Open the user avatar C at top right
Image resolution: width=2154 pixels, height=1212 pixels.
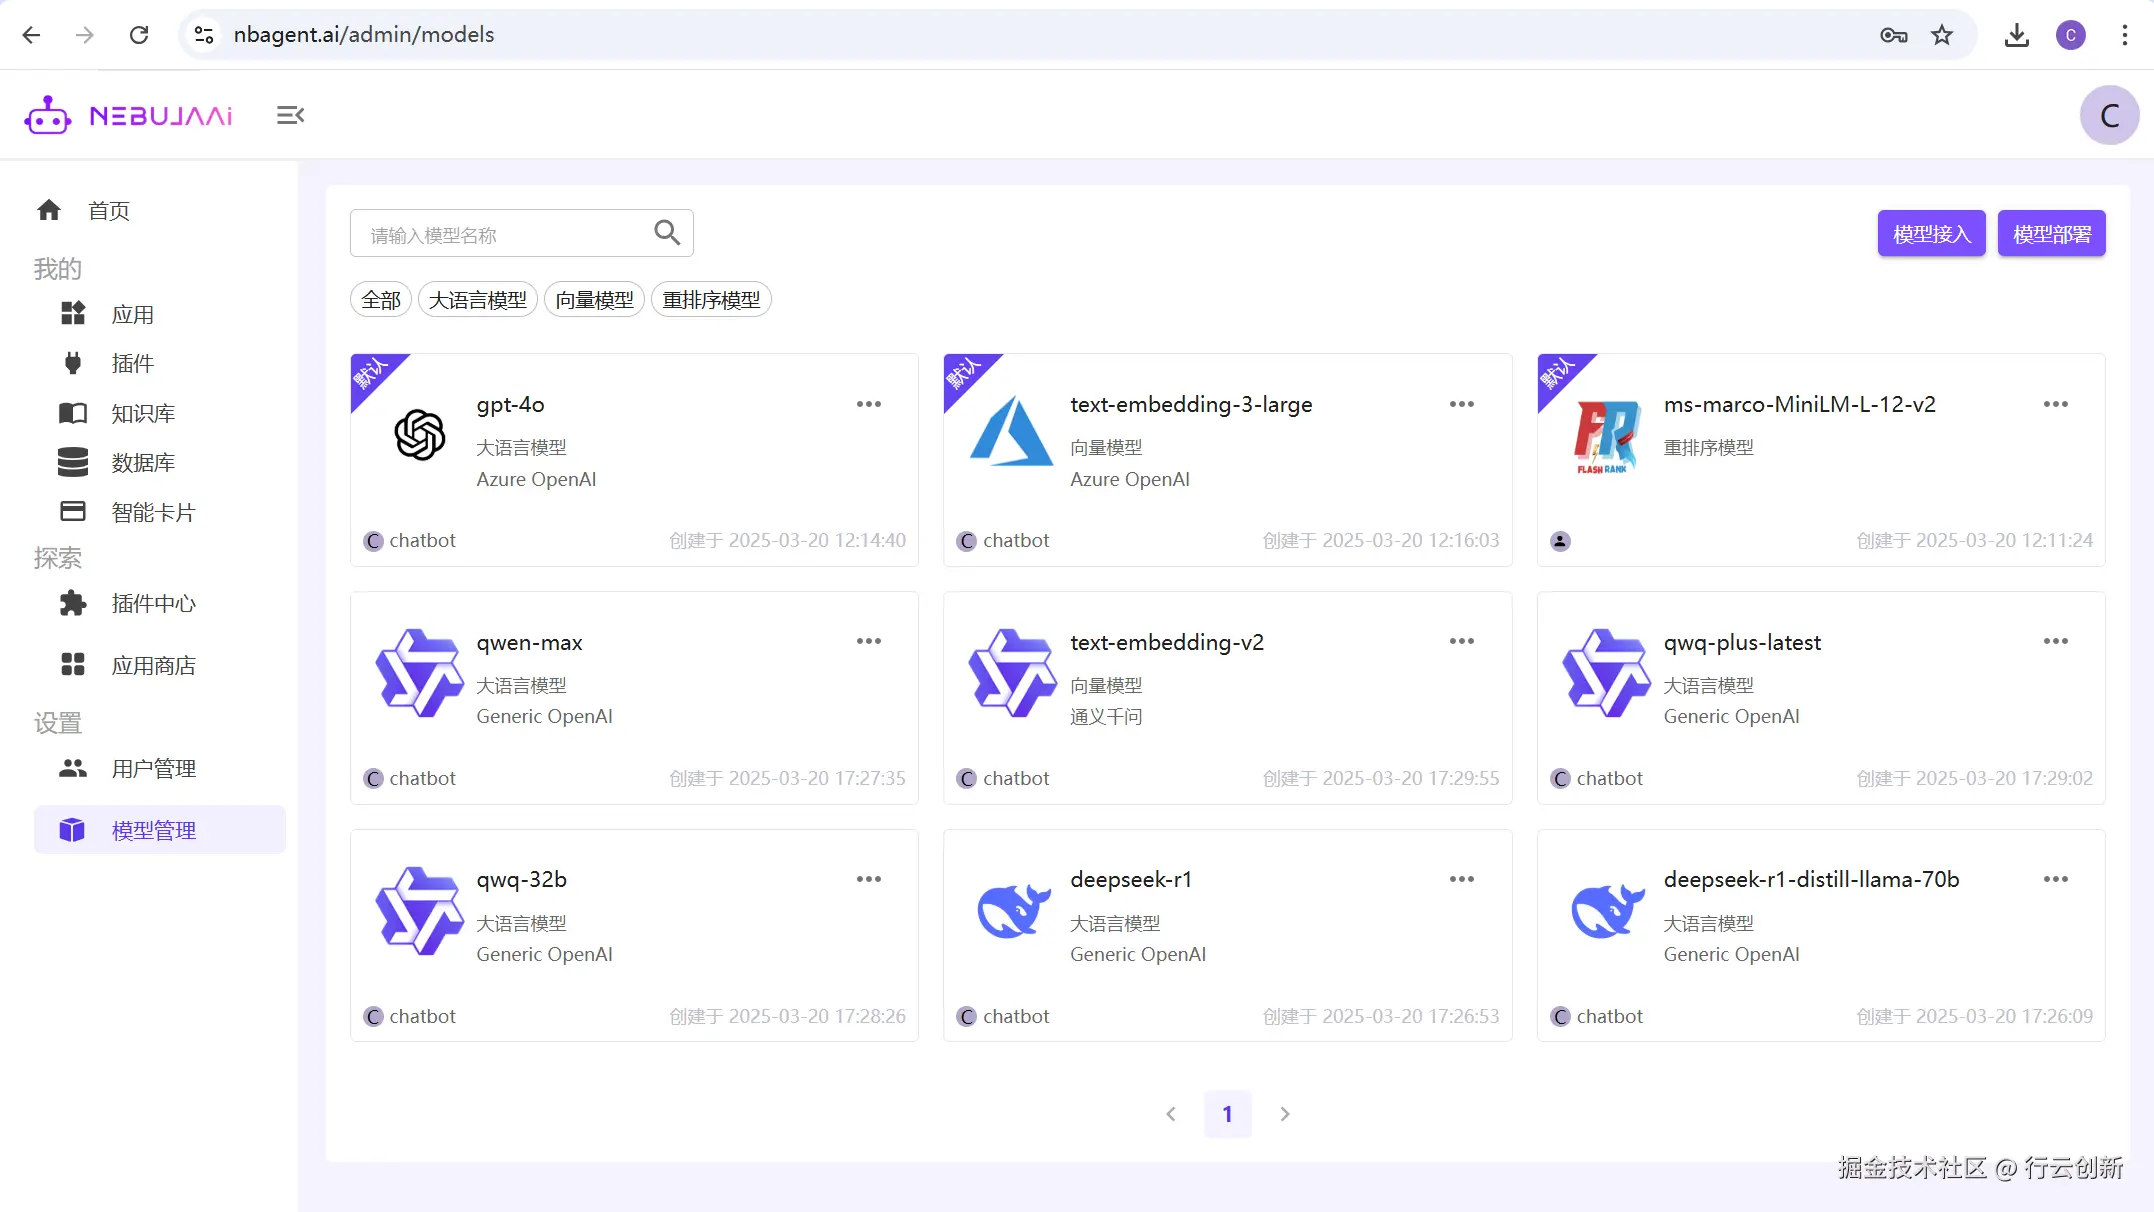2108,116
